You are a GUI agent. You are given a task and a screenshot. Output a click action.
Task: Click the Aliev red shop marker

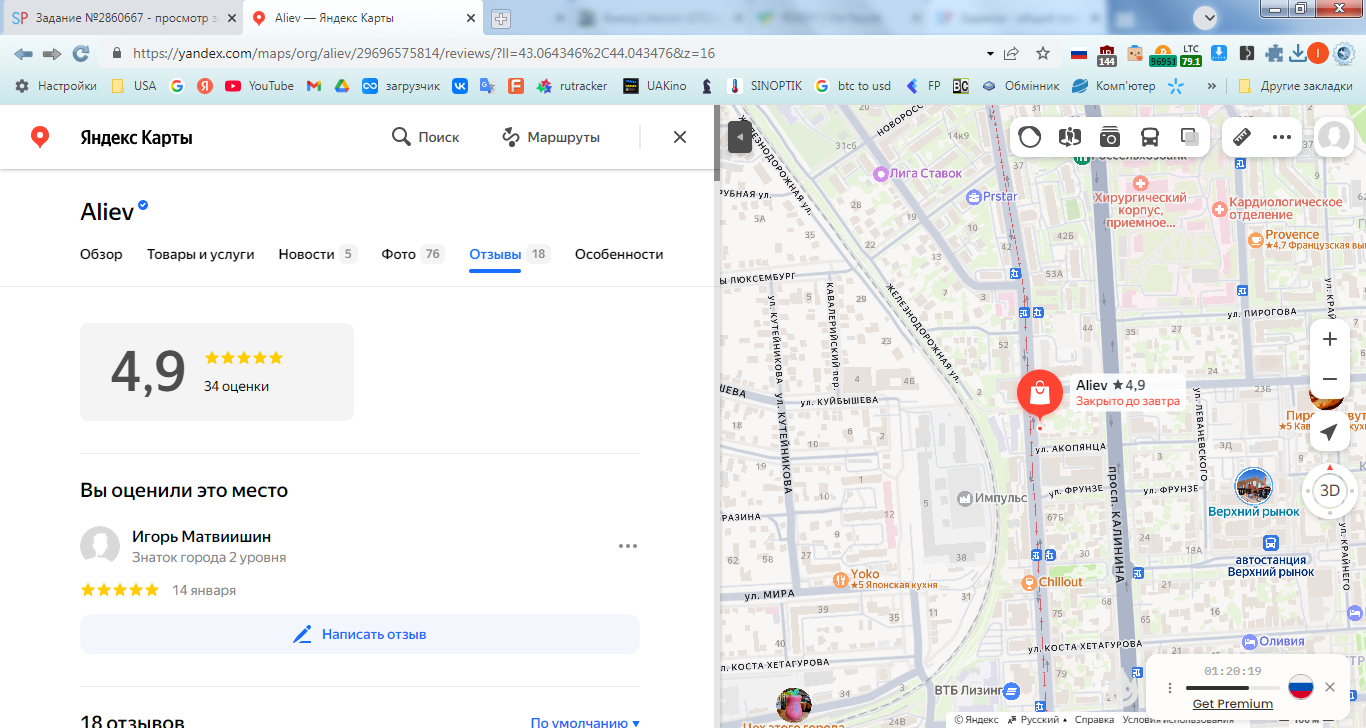(x=1040, y=393)
